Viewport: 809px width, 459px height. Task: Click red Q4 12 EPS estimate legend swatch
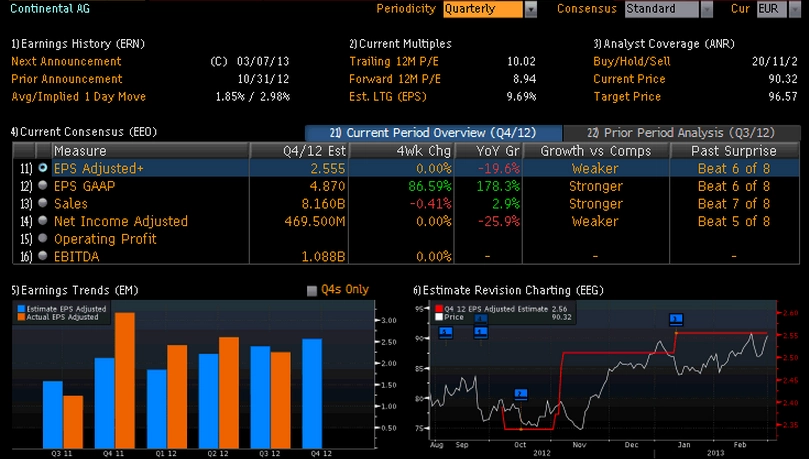click(x=439, y=309)
